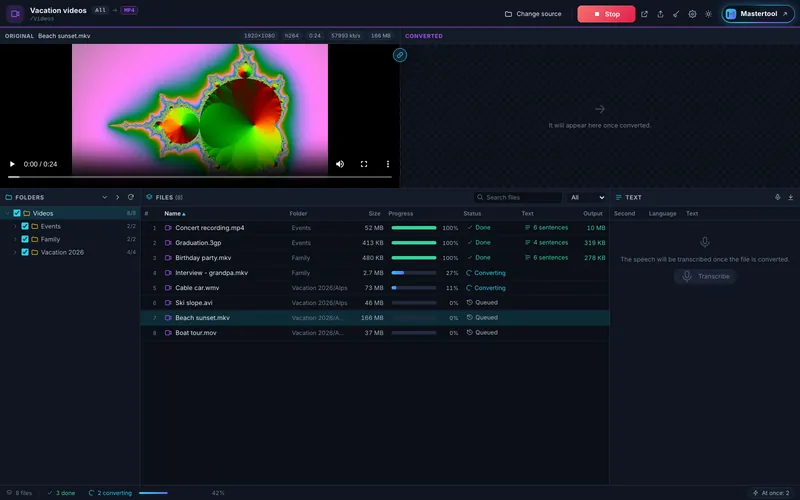Uncheck the Events folder checkbox
This screenshot has height=500, width=800.
click(25, 226)
